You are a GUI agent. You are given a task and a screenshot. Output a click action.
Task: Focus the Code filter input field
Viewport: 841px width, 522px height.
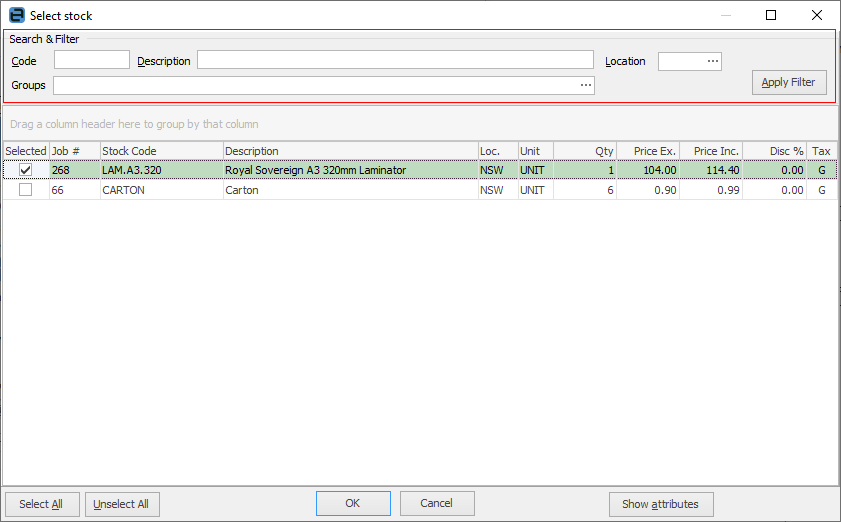(92, 60)
